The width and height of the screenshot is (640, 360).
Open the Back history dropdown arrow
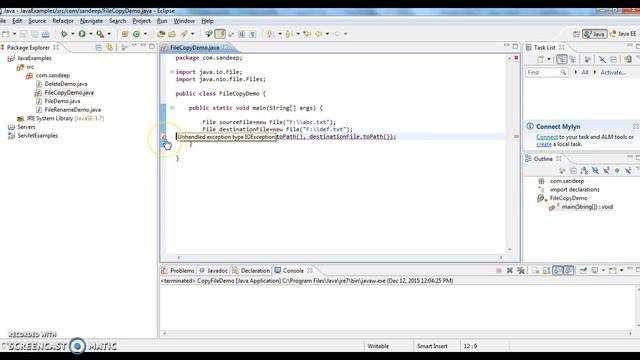pos(327,34)
